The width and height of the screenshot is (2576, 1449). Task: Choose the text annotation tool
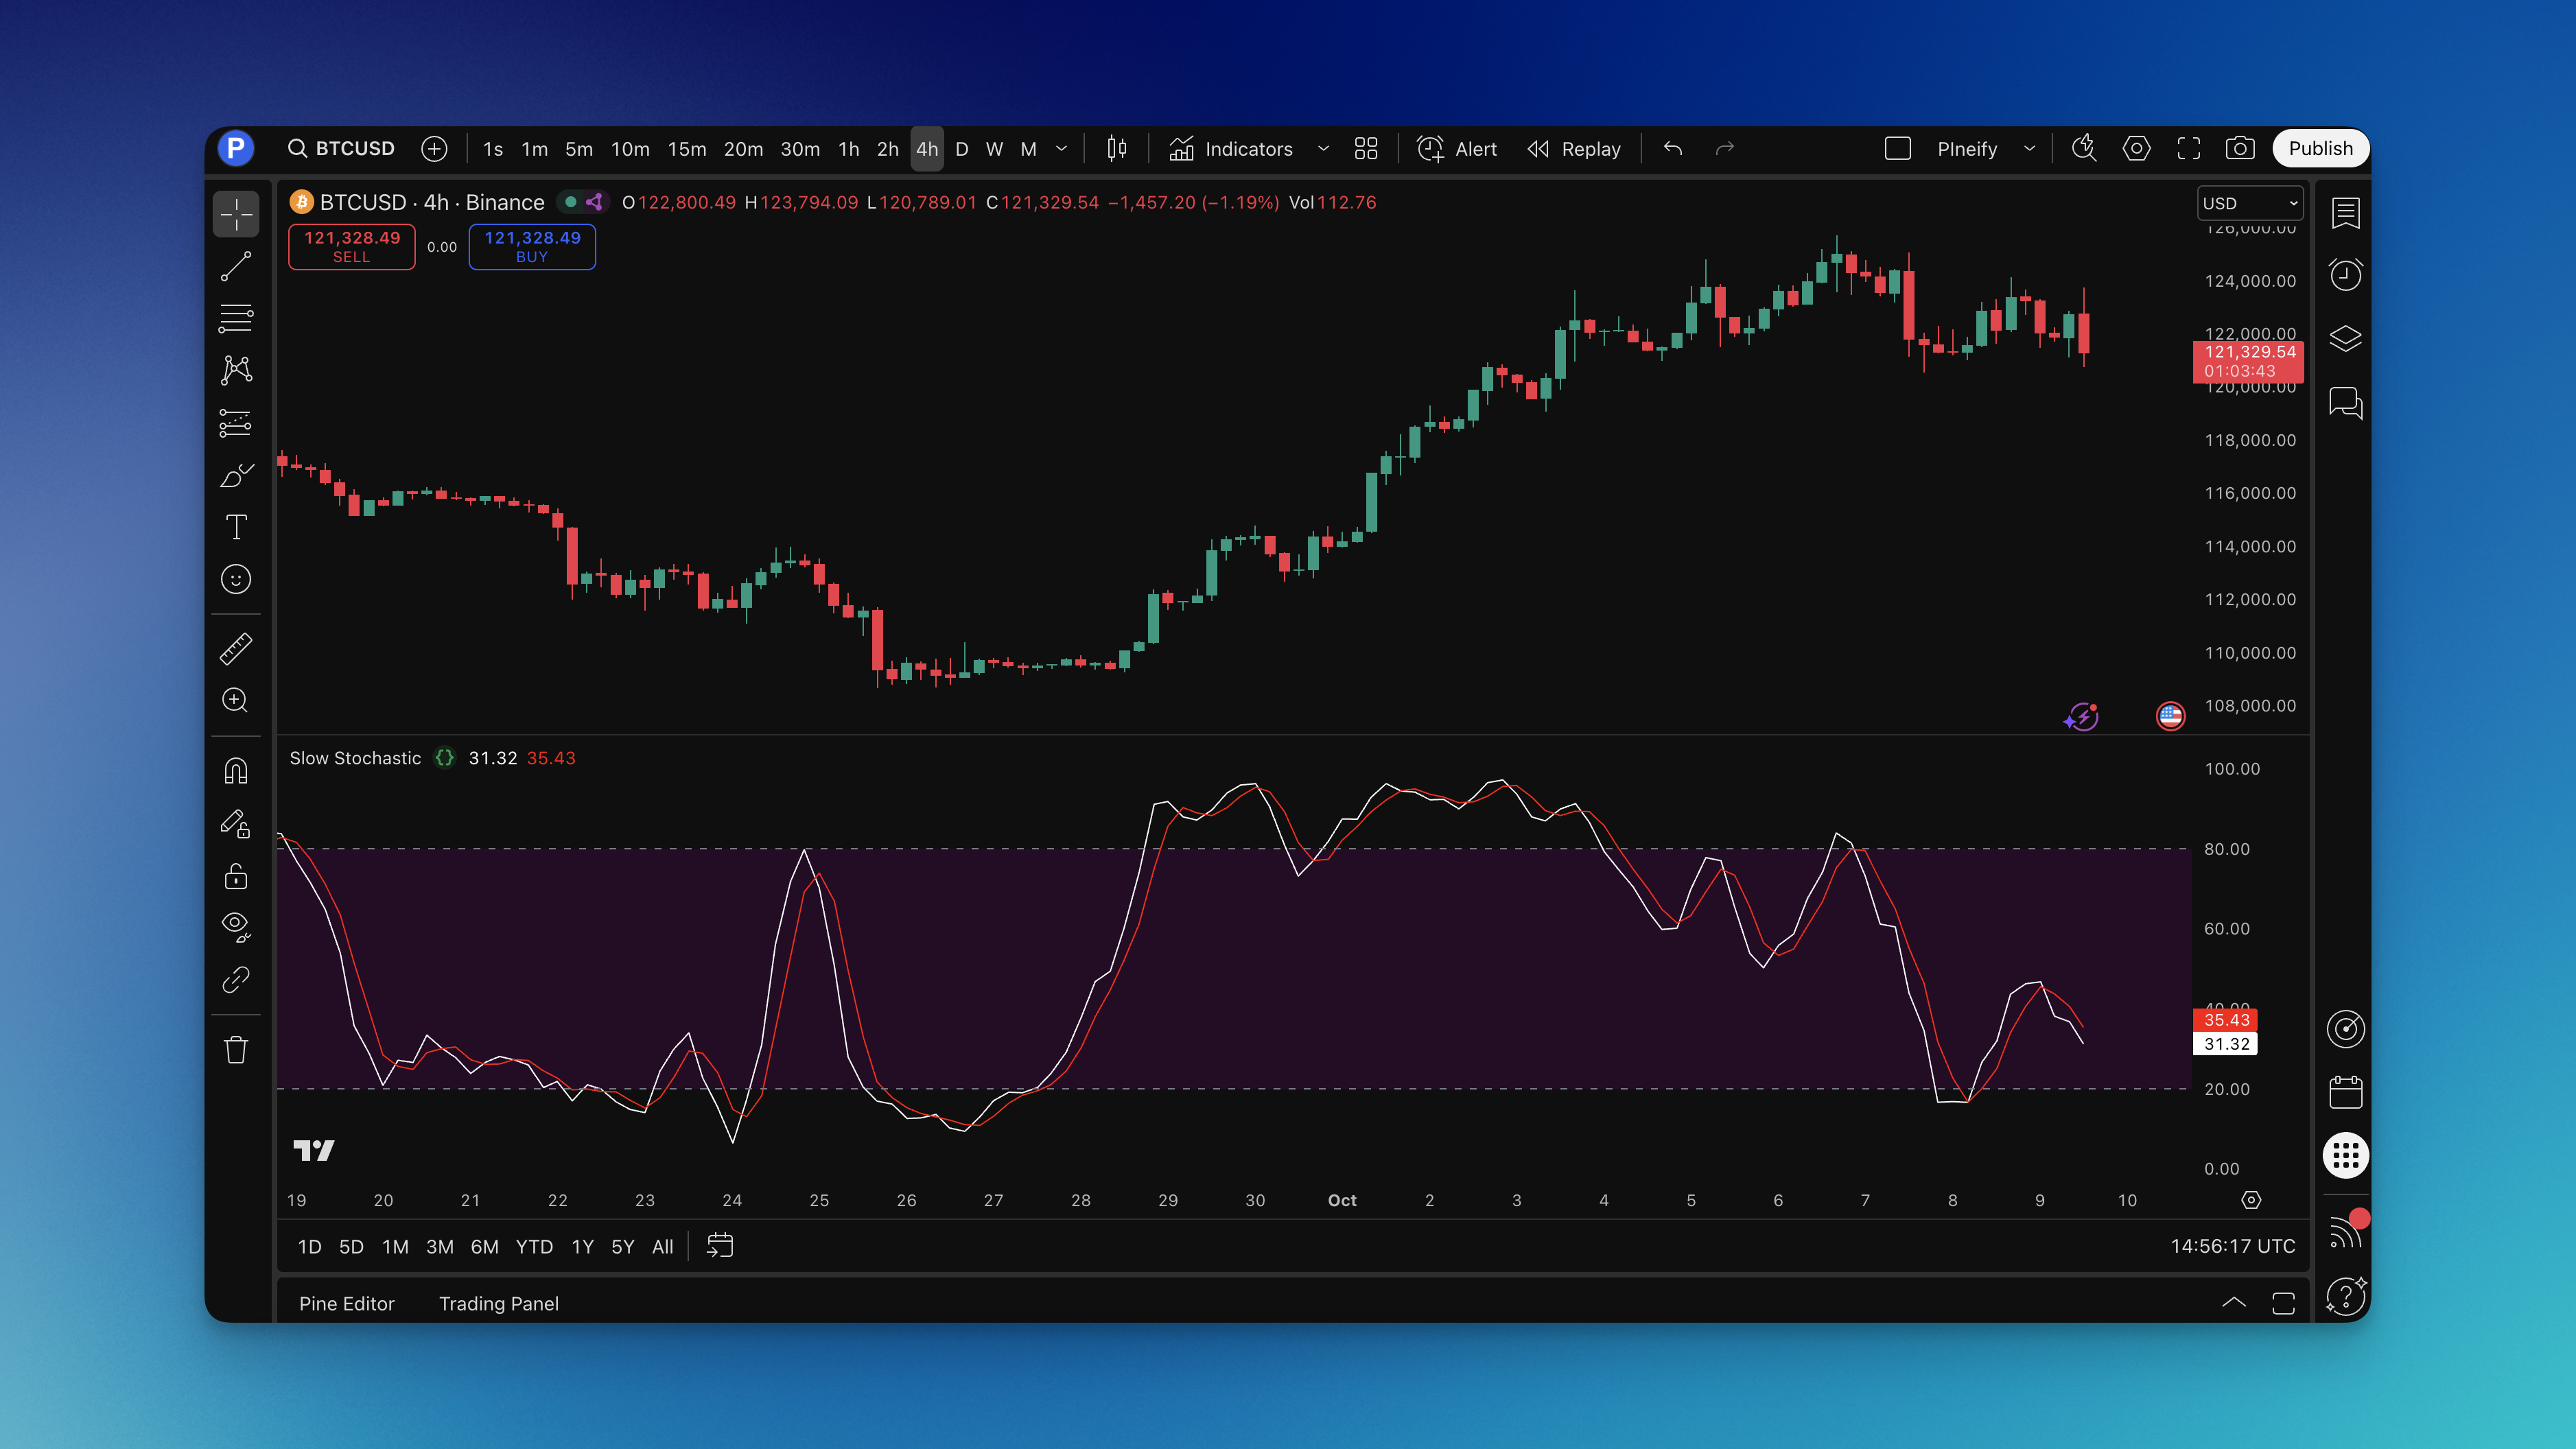[x=236, y=527]
